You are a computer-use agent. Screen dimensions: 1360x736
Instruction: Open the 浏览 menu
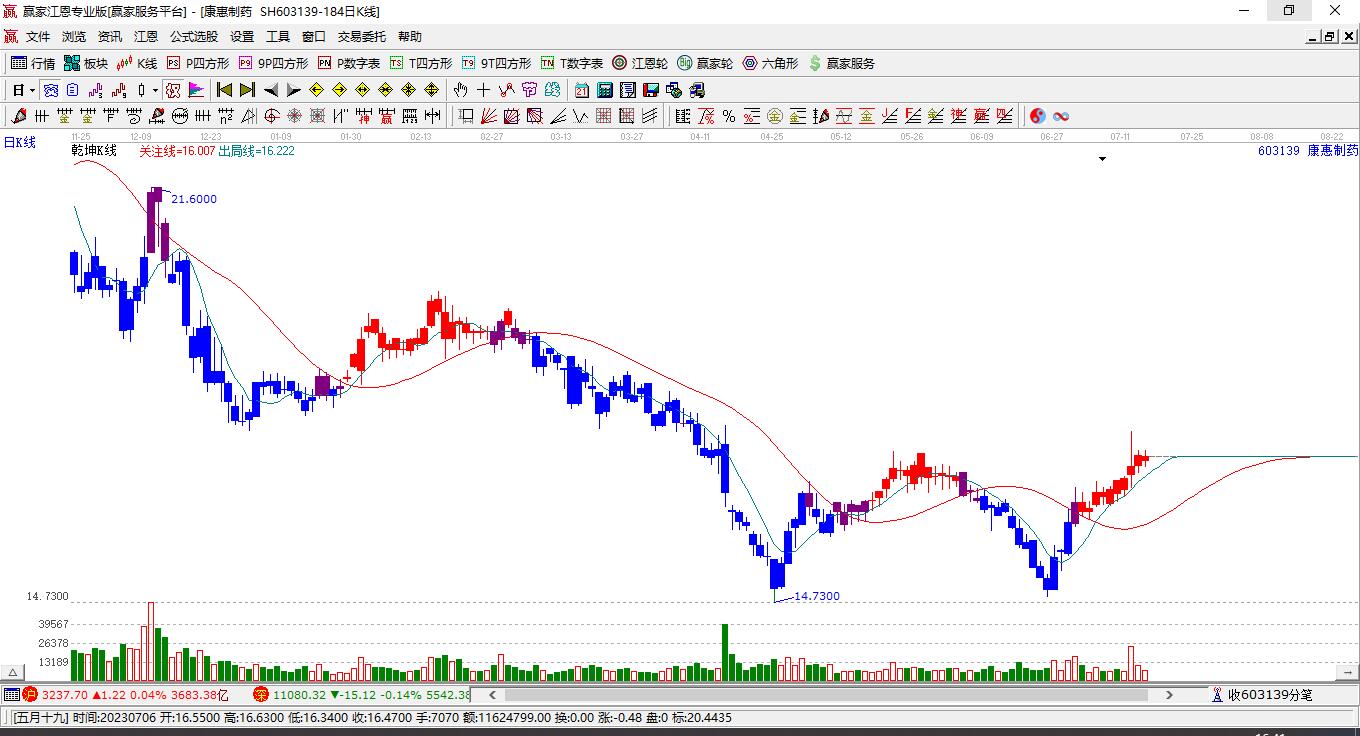pos(74,37)
